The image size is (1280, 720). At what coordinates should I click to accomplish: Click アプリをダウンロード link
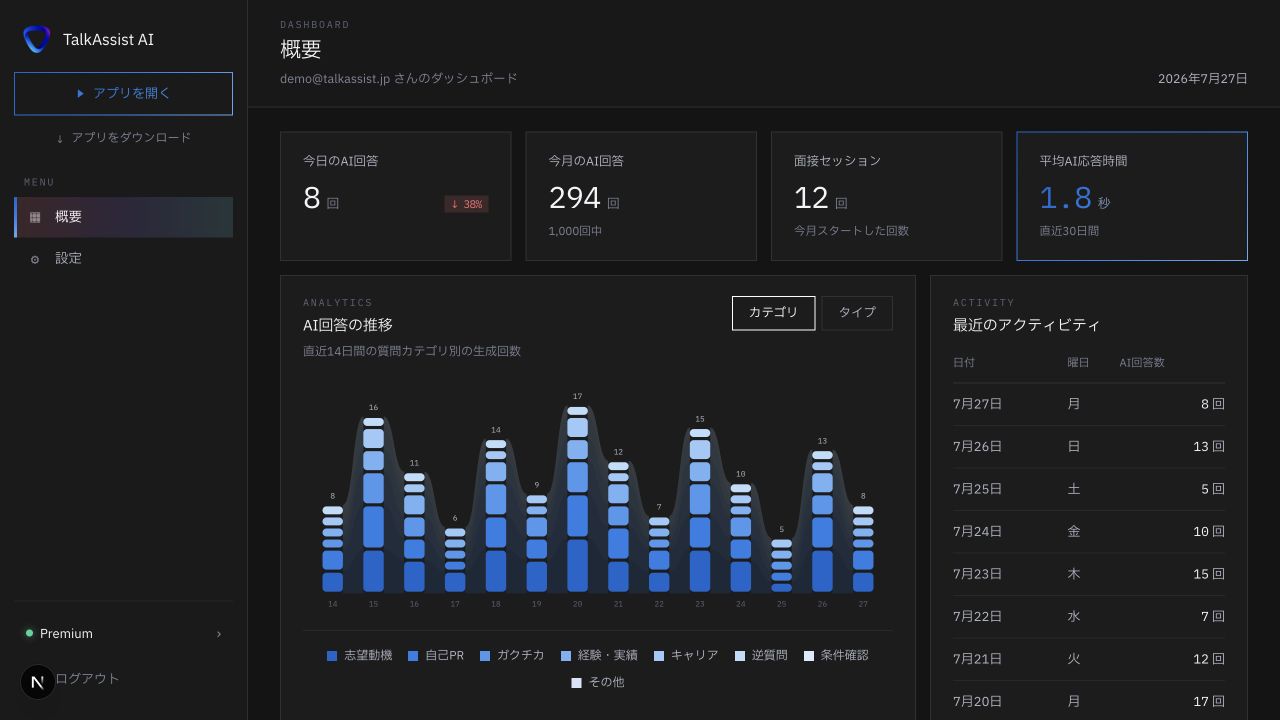coord(123,138)
